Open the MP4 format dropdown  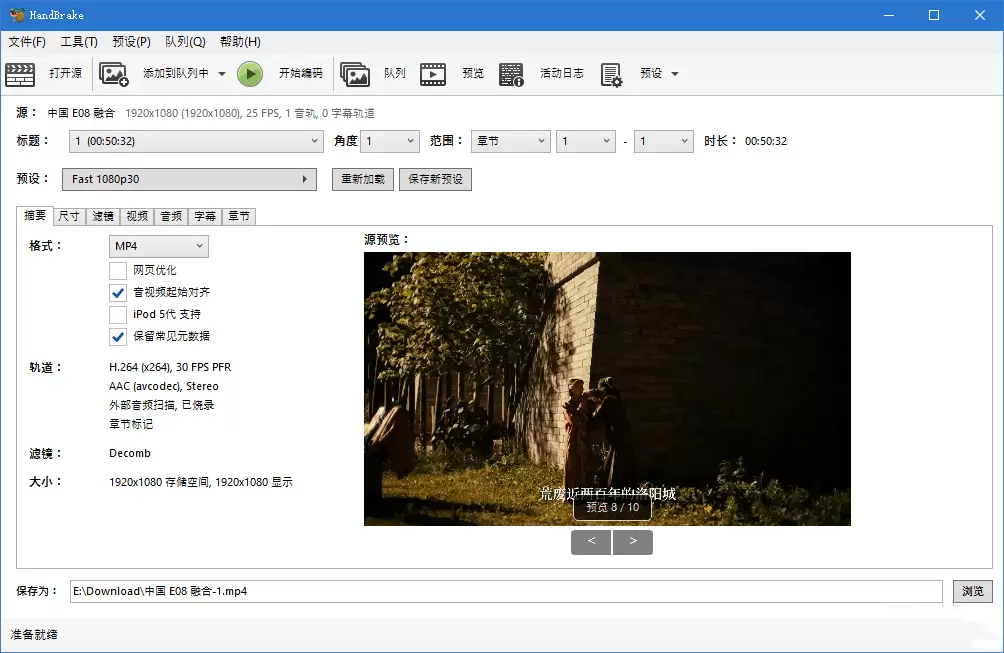(x=159, y=246)
